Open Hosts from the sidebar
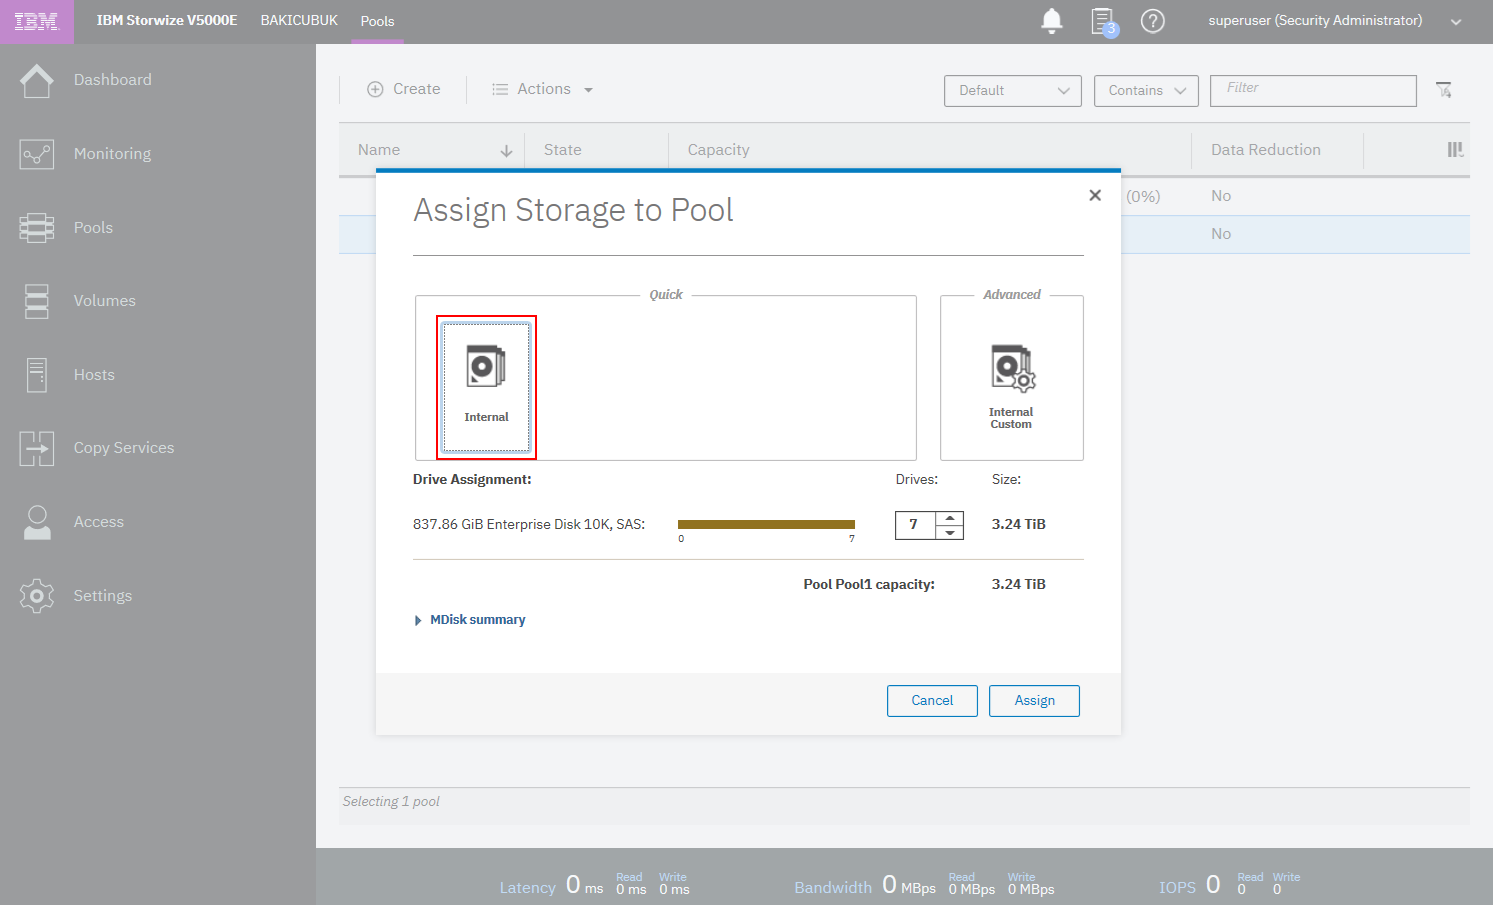The width and height of the screenshot is (1493, 905). (x=94, y=375)
